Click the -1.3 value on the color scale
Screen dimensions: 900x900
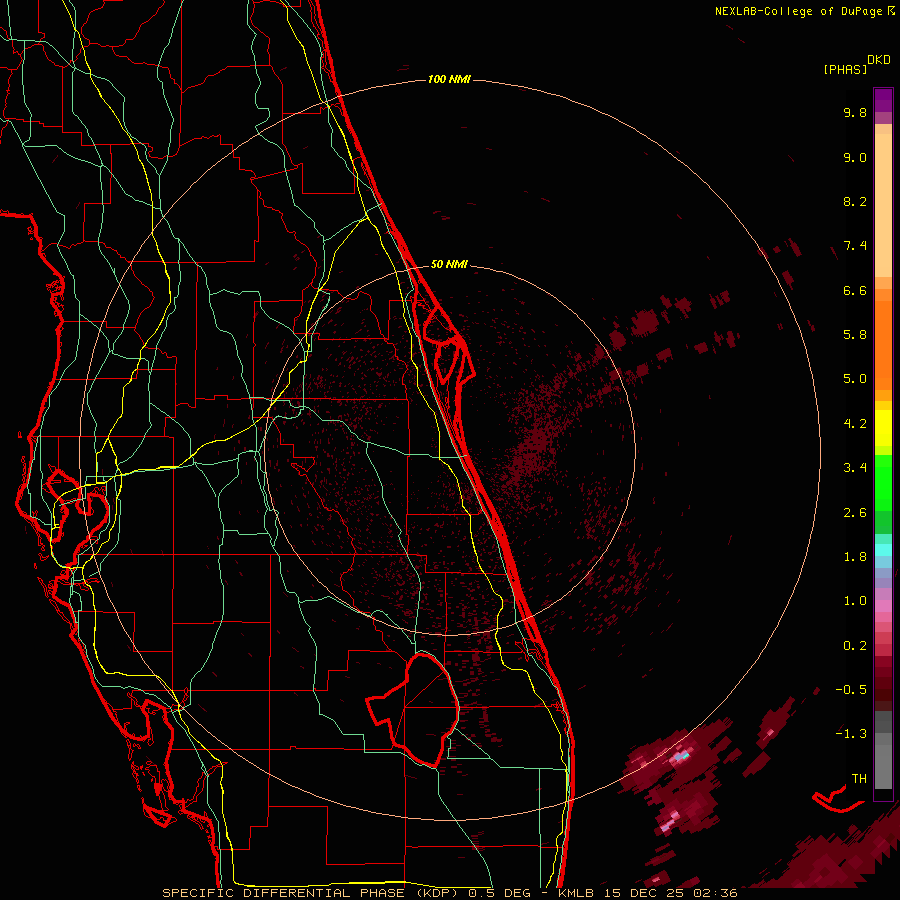pos(851,734)
